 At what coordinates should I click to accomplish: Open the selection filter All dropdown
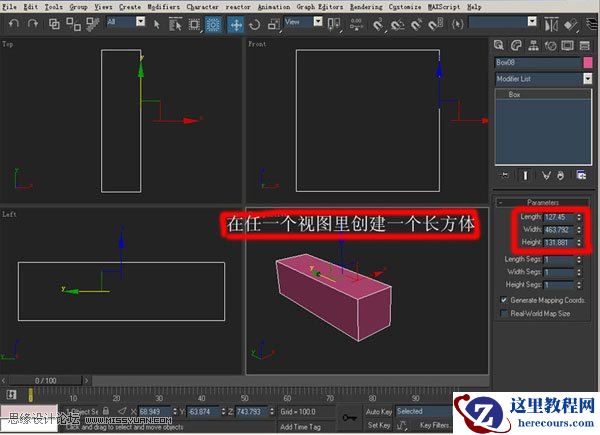(141, 21)
